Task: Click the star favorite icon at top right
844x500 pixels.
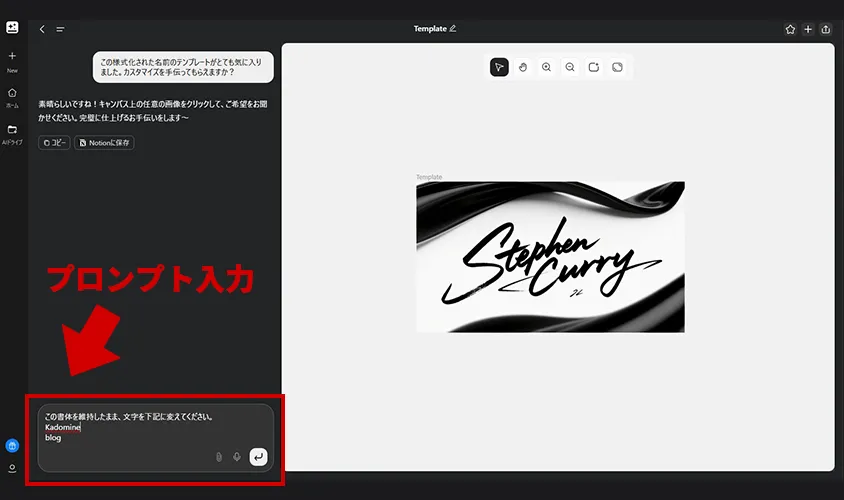Action: [x=790, y=29]
